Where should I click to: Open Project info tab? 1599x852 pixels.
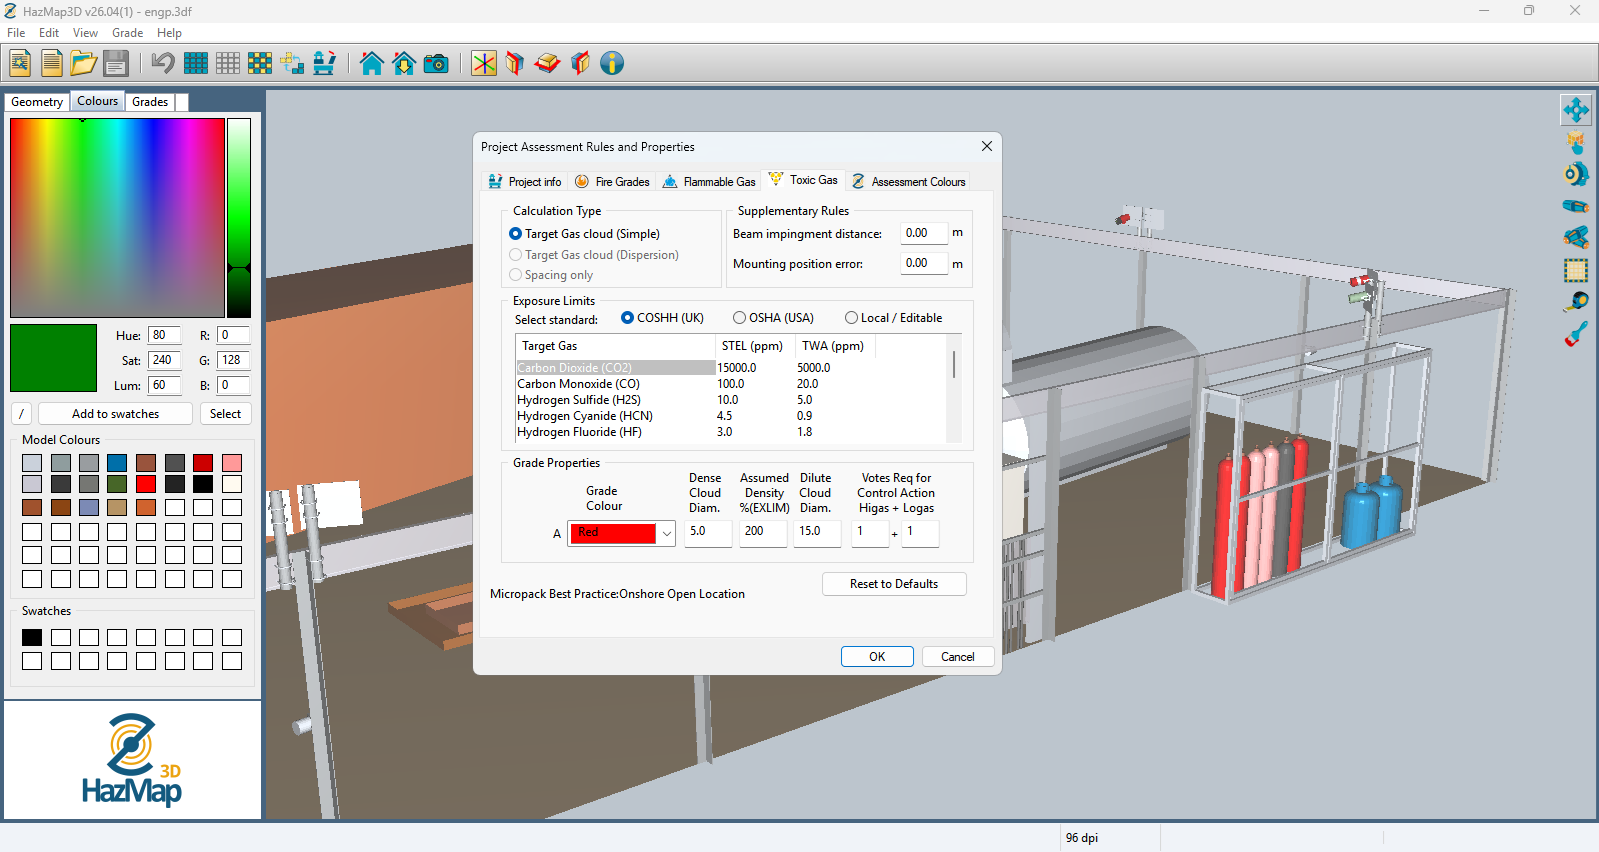pos(525,182)
